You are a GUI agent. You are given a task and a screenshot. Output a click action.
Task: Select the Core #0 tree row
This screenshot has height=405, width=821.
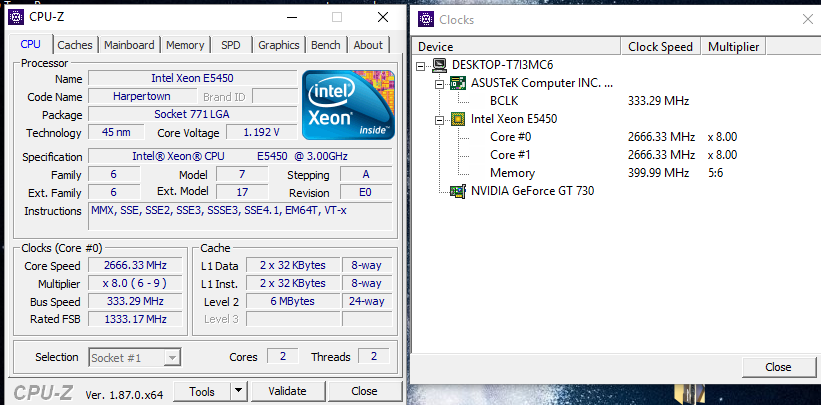[511, 137]
